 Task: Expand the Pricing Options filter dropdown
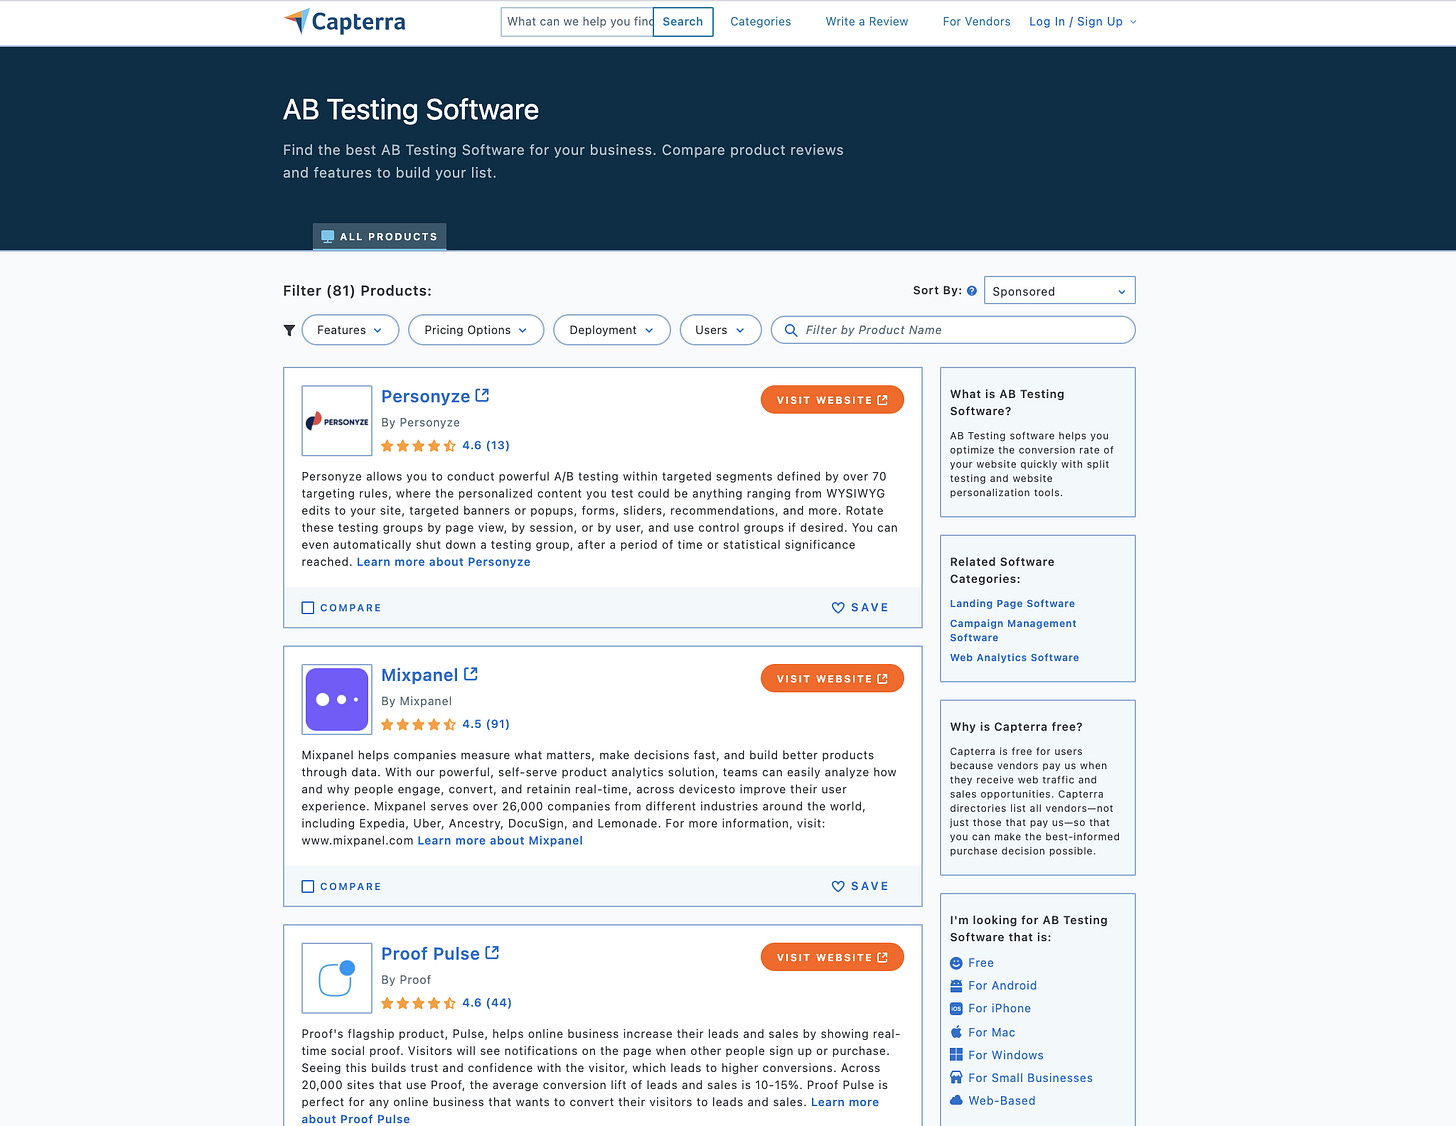[x=476, y=330]
